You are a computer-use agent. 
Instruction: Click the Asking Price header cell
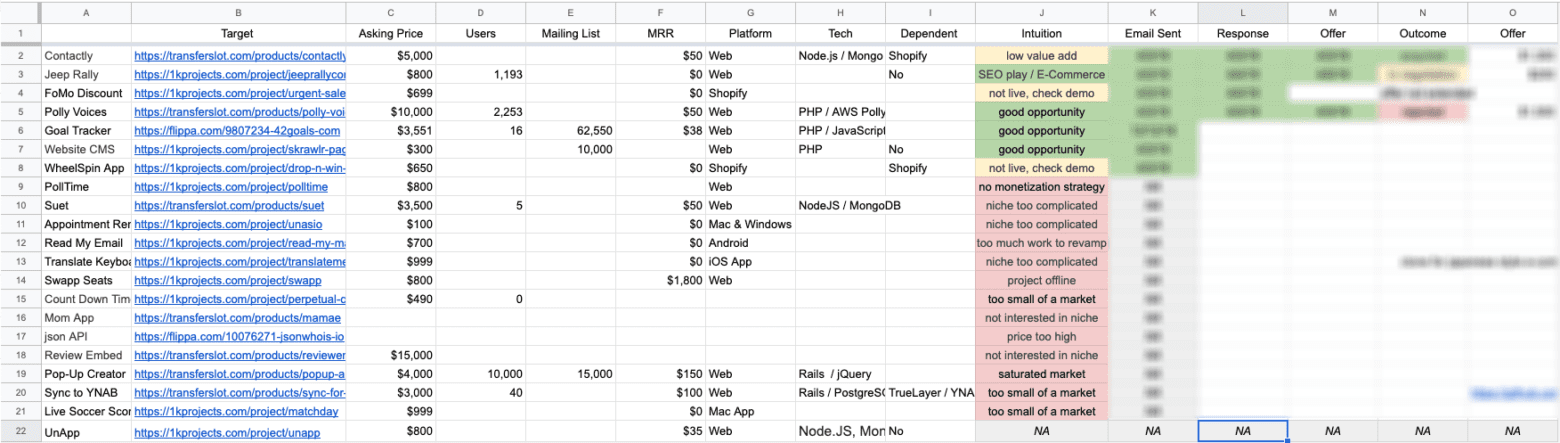click(391, 33)
